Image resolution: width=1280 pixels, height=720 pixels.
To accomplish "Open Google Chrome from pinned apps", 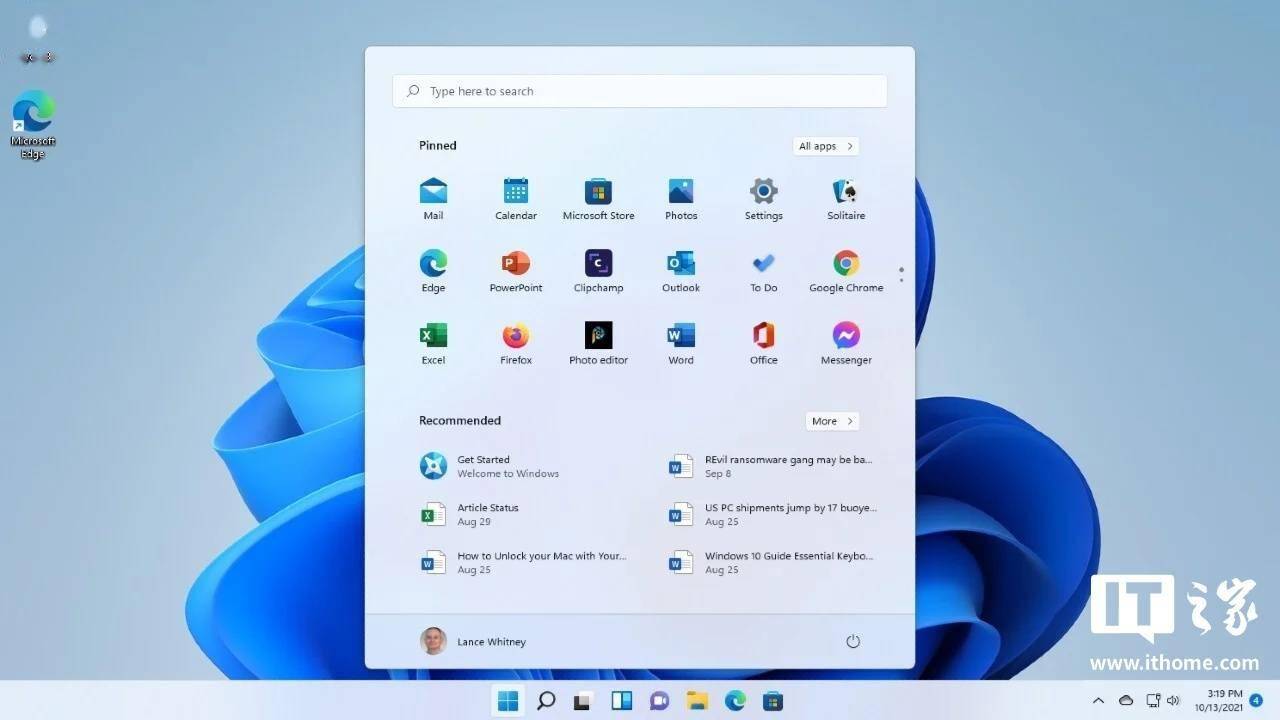I will tap(845, 270).
